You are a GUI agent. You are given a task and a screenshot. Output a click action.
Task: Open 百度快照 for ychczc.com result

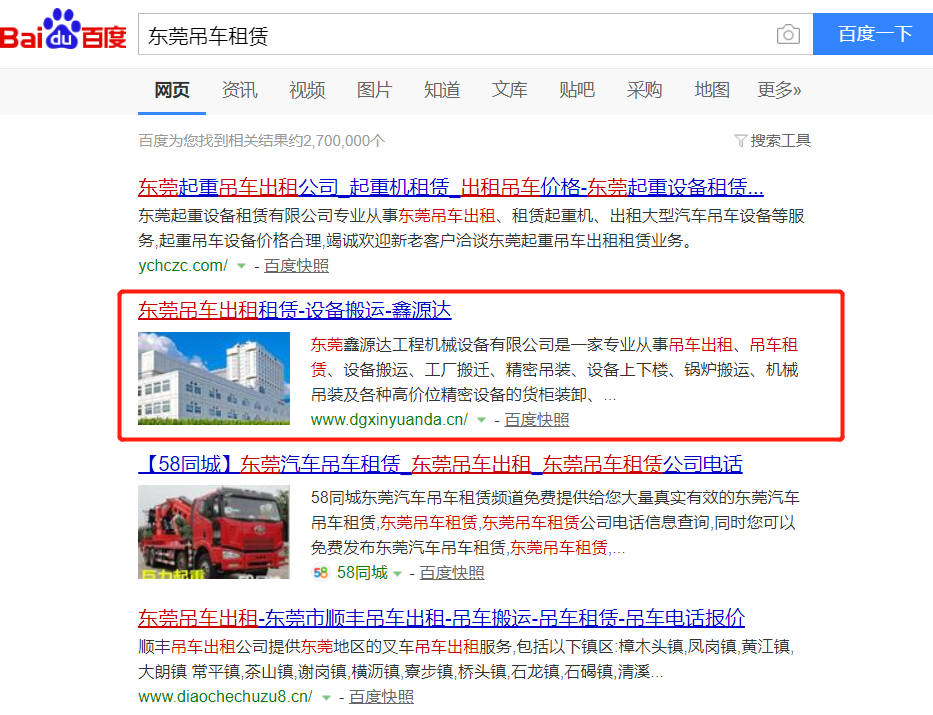pyautogui.click(x=296, y=266)
